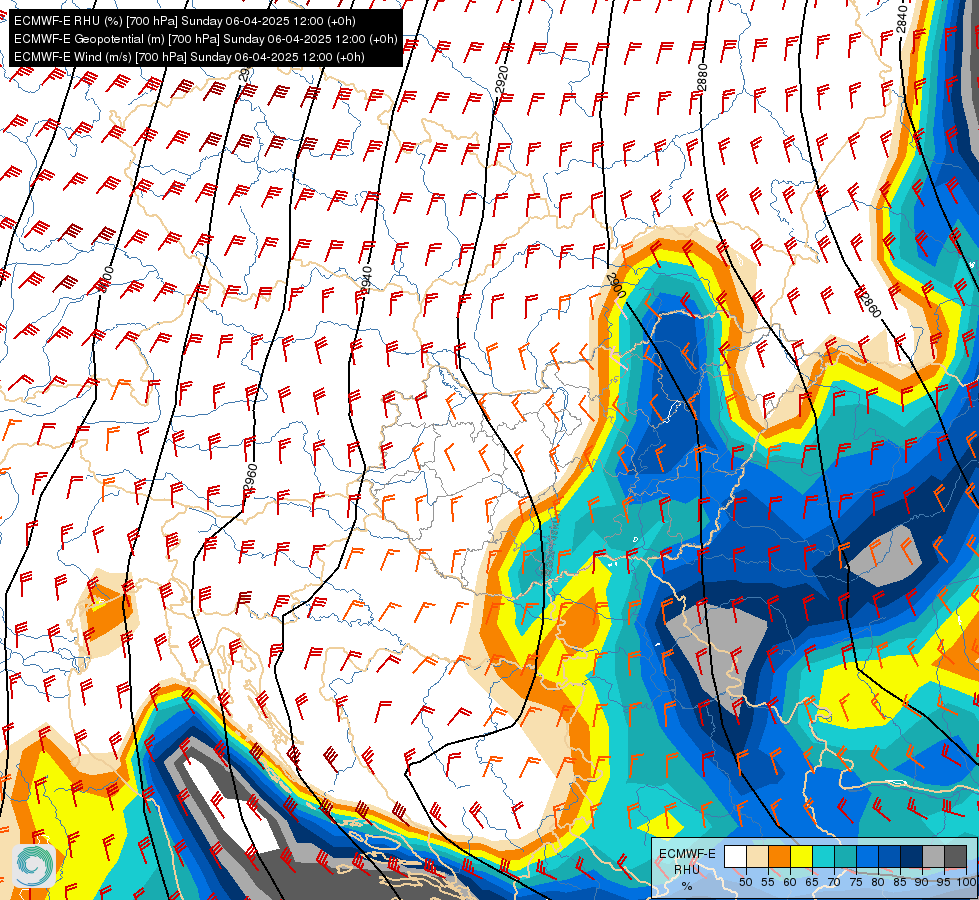The image size is (979, 900).
Task: Select the teal 70–75% legend swatch
Action: click(x=845, y=856)
